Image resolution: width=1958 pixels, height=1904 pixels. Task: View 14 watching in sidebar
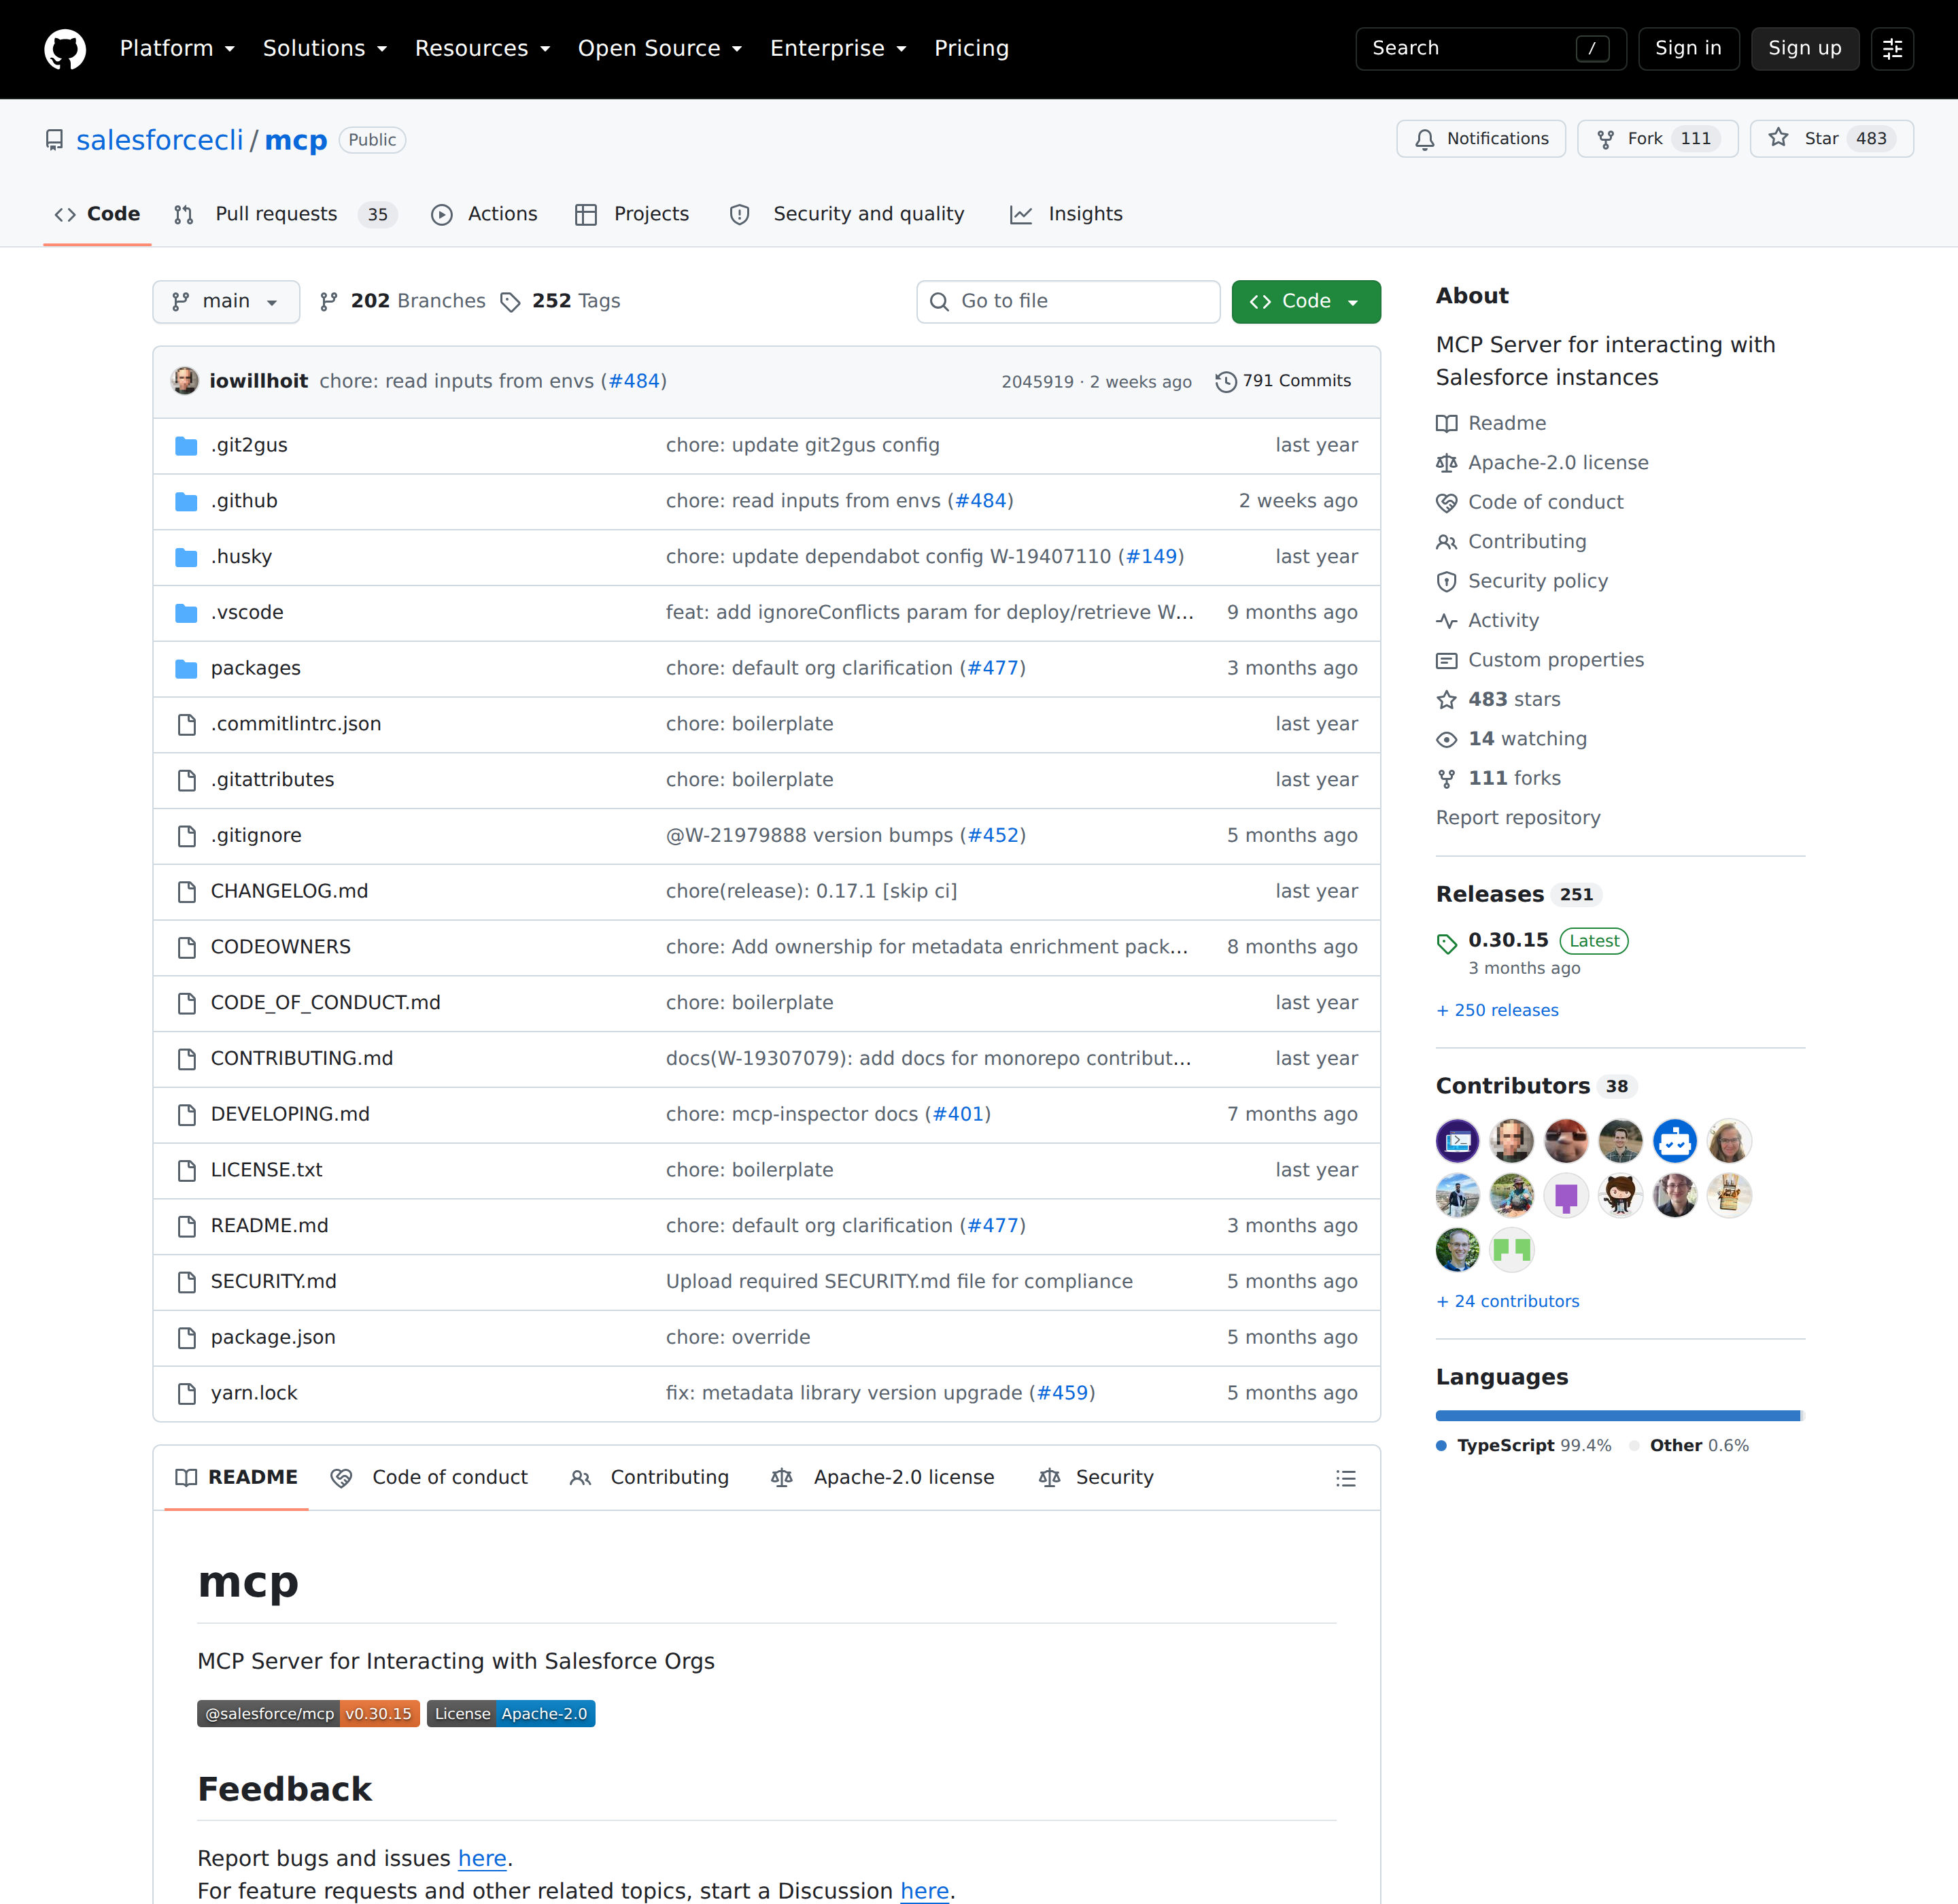pos(1527,739)
